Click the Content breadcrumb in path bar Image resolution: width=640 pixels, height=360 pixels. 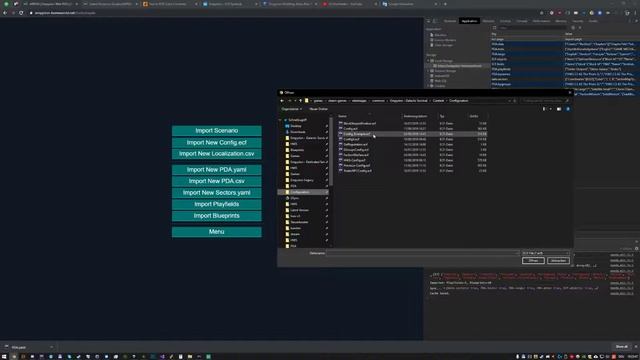pyautogui.click(x=438, y=101)
